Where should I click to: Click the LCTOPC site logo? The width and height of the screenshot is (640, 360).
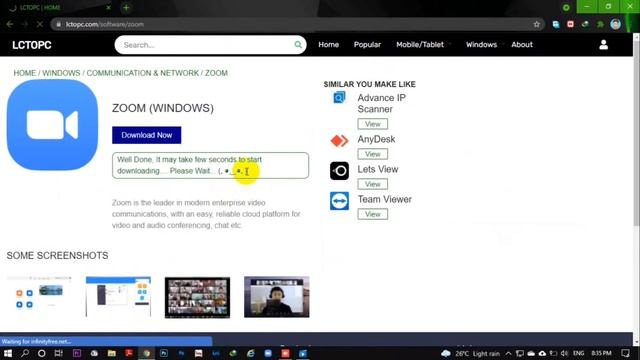tap(32, 45)
